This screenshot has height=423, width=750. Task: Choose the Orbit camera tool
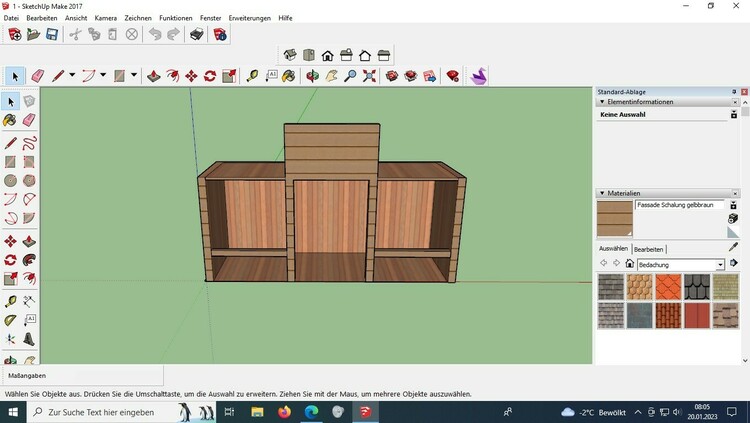(x=312, y=76)
